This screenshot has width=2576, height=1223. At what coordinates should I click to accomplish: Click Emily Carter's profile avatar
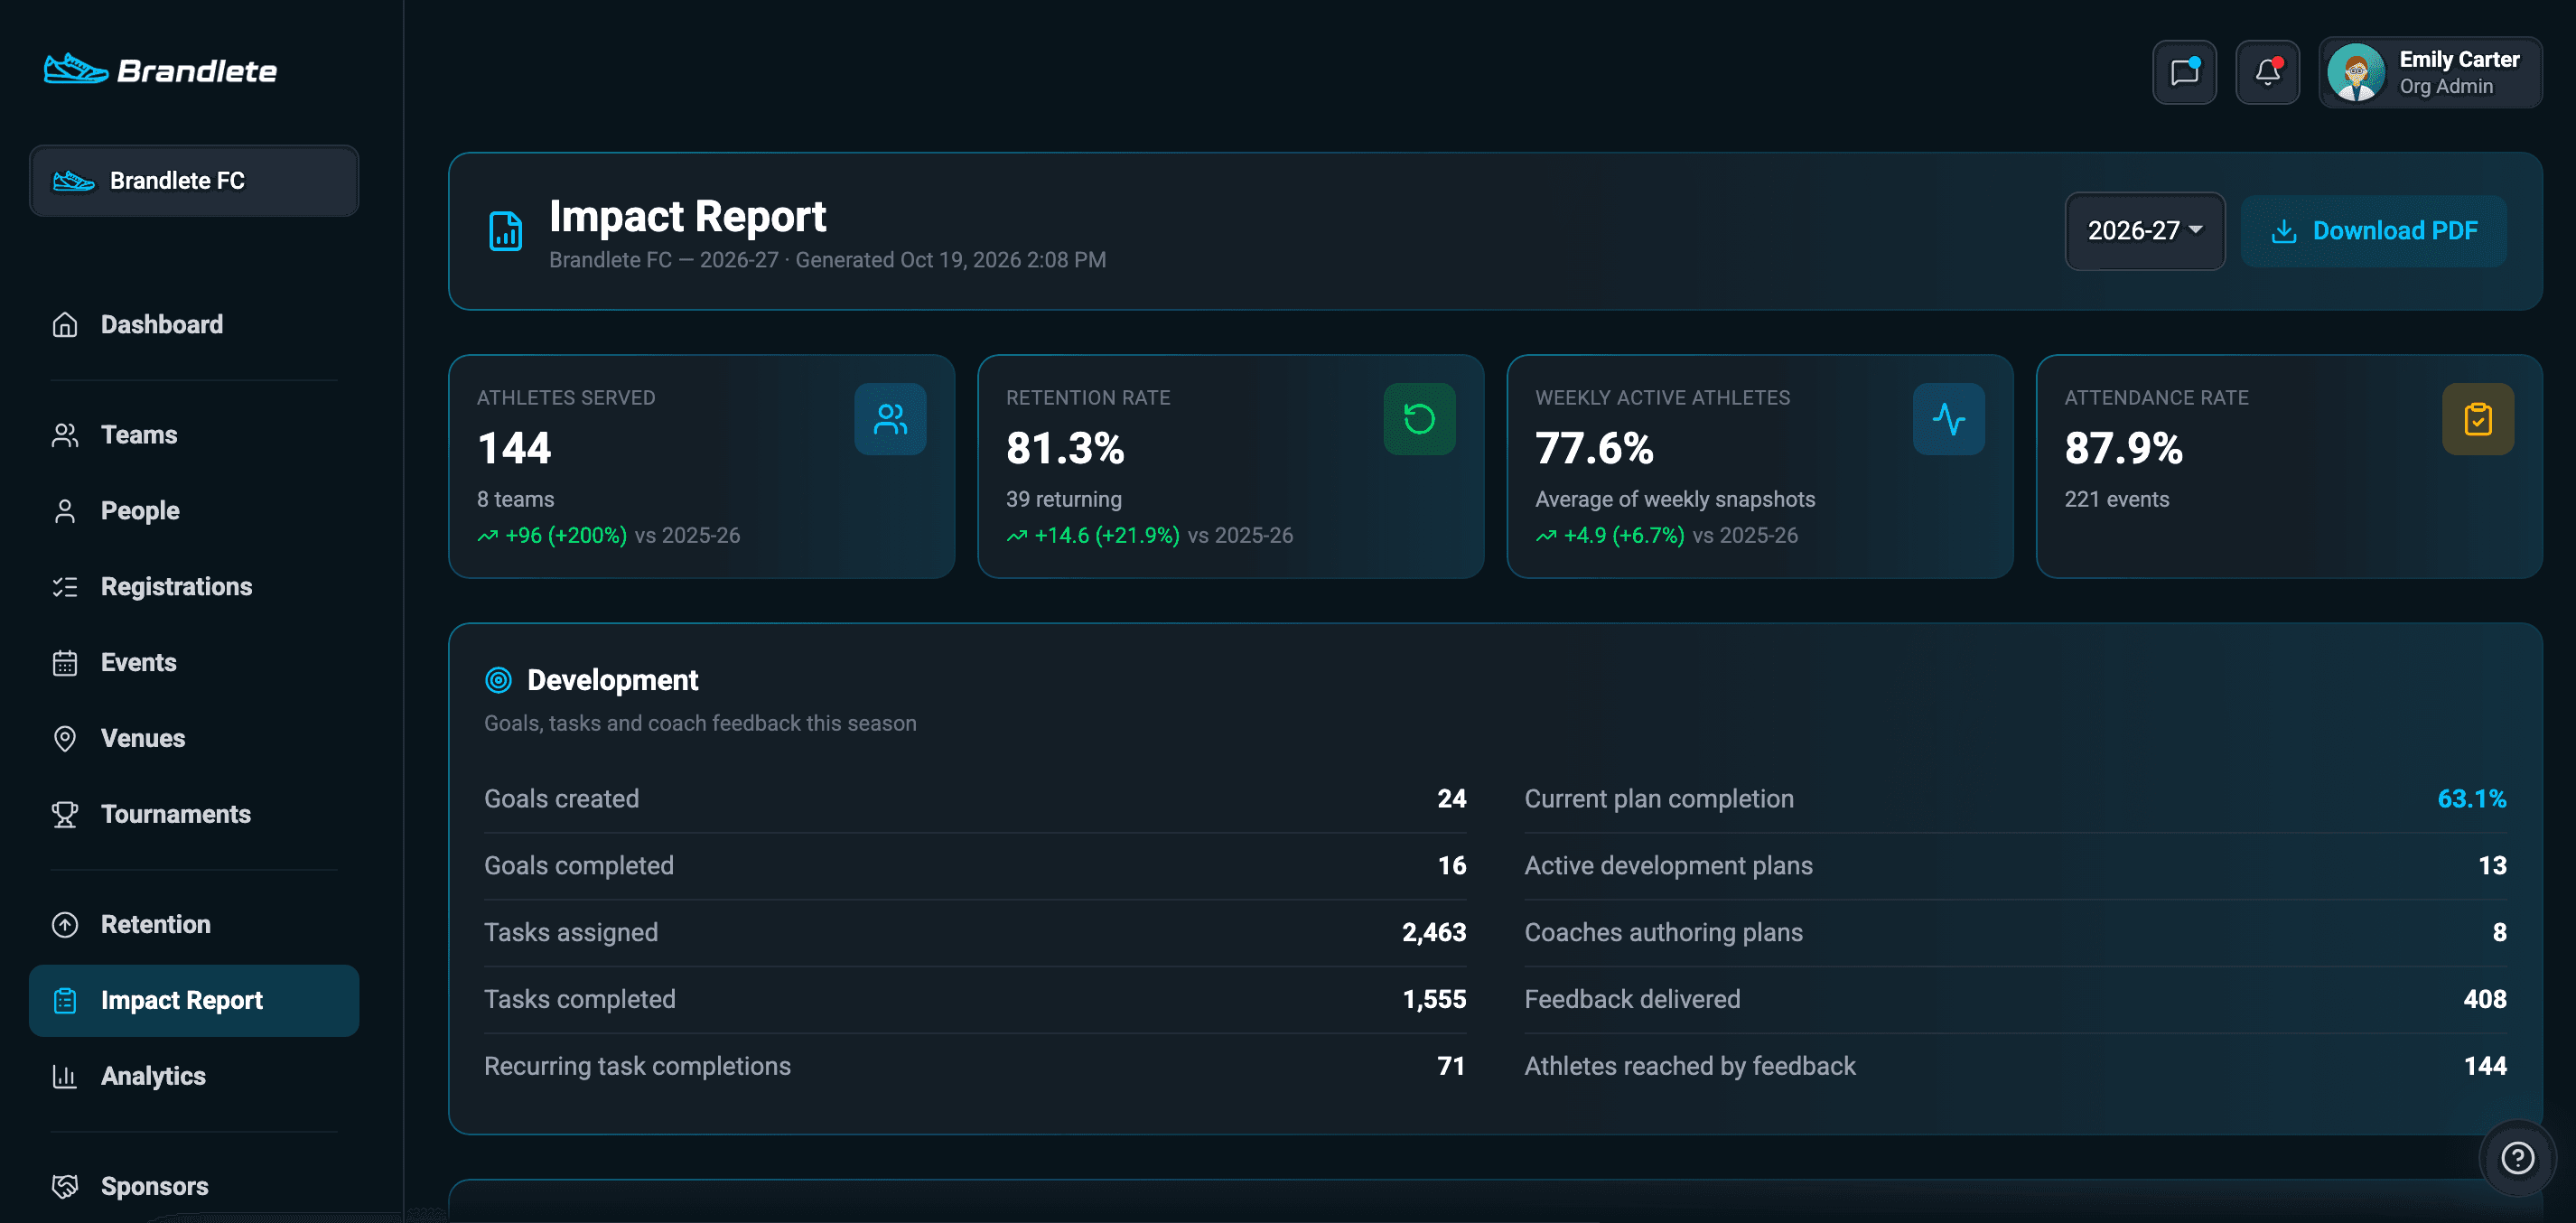click(2356, 72)
